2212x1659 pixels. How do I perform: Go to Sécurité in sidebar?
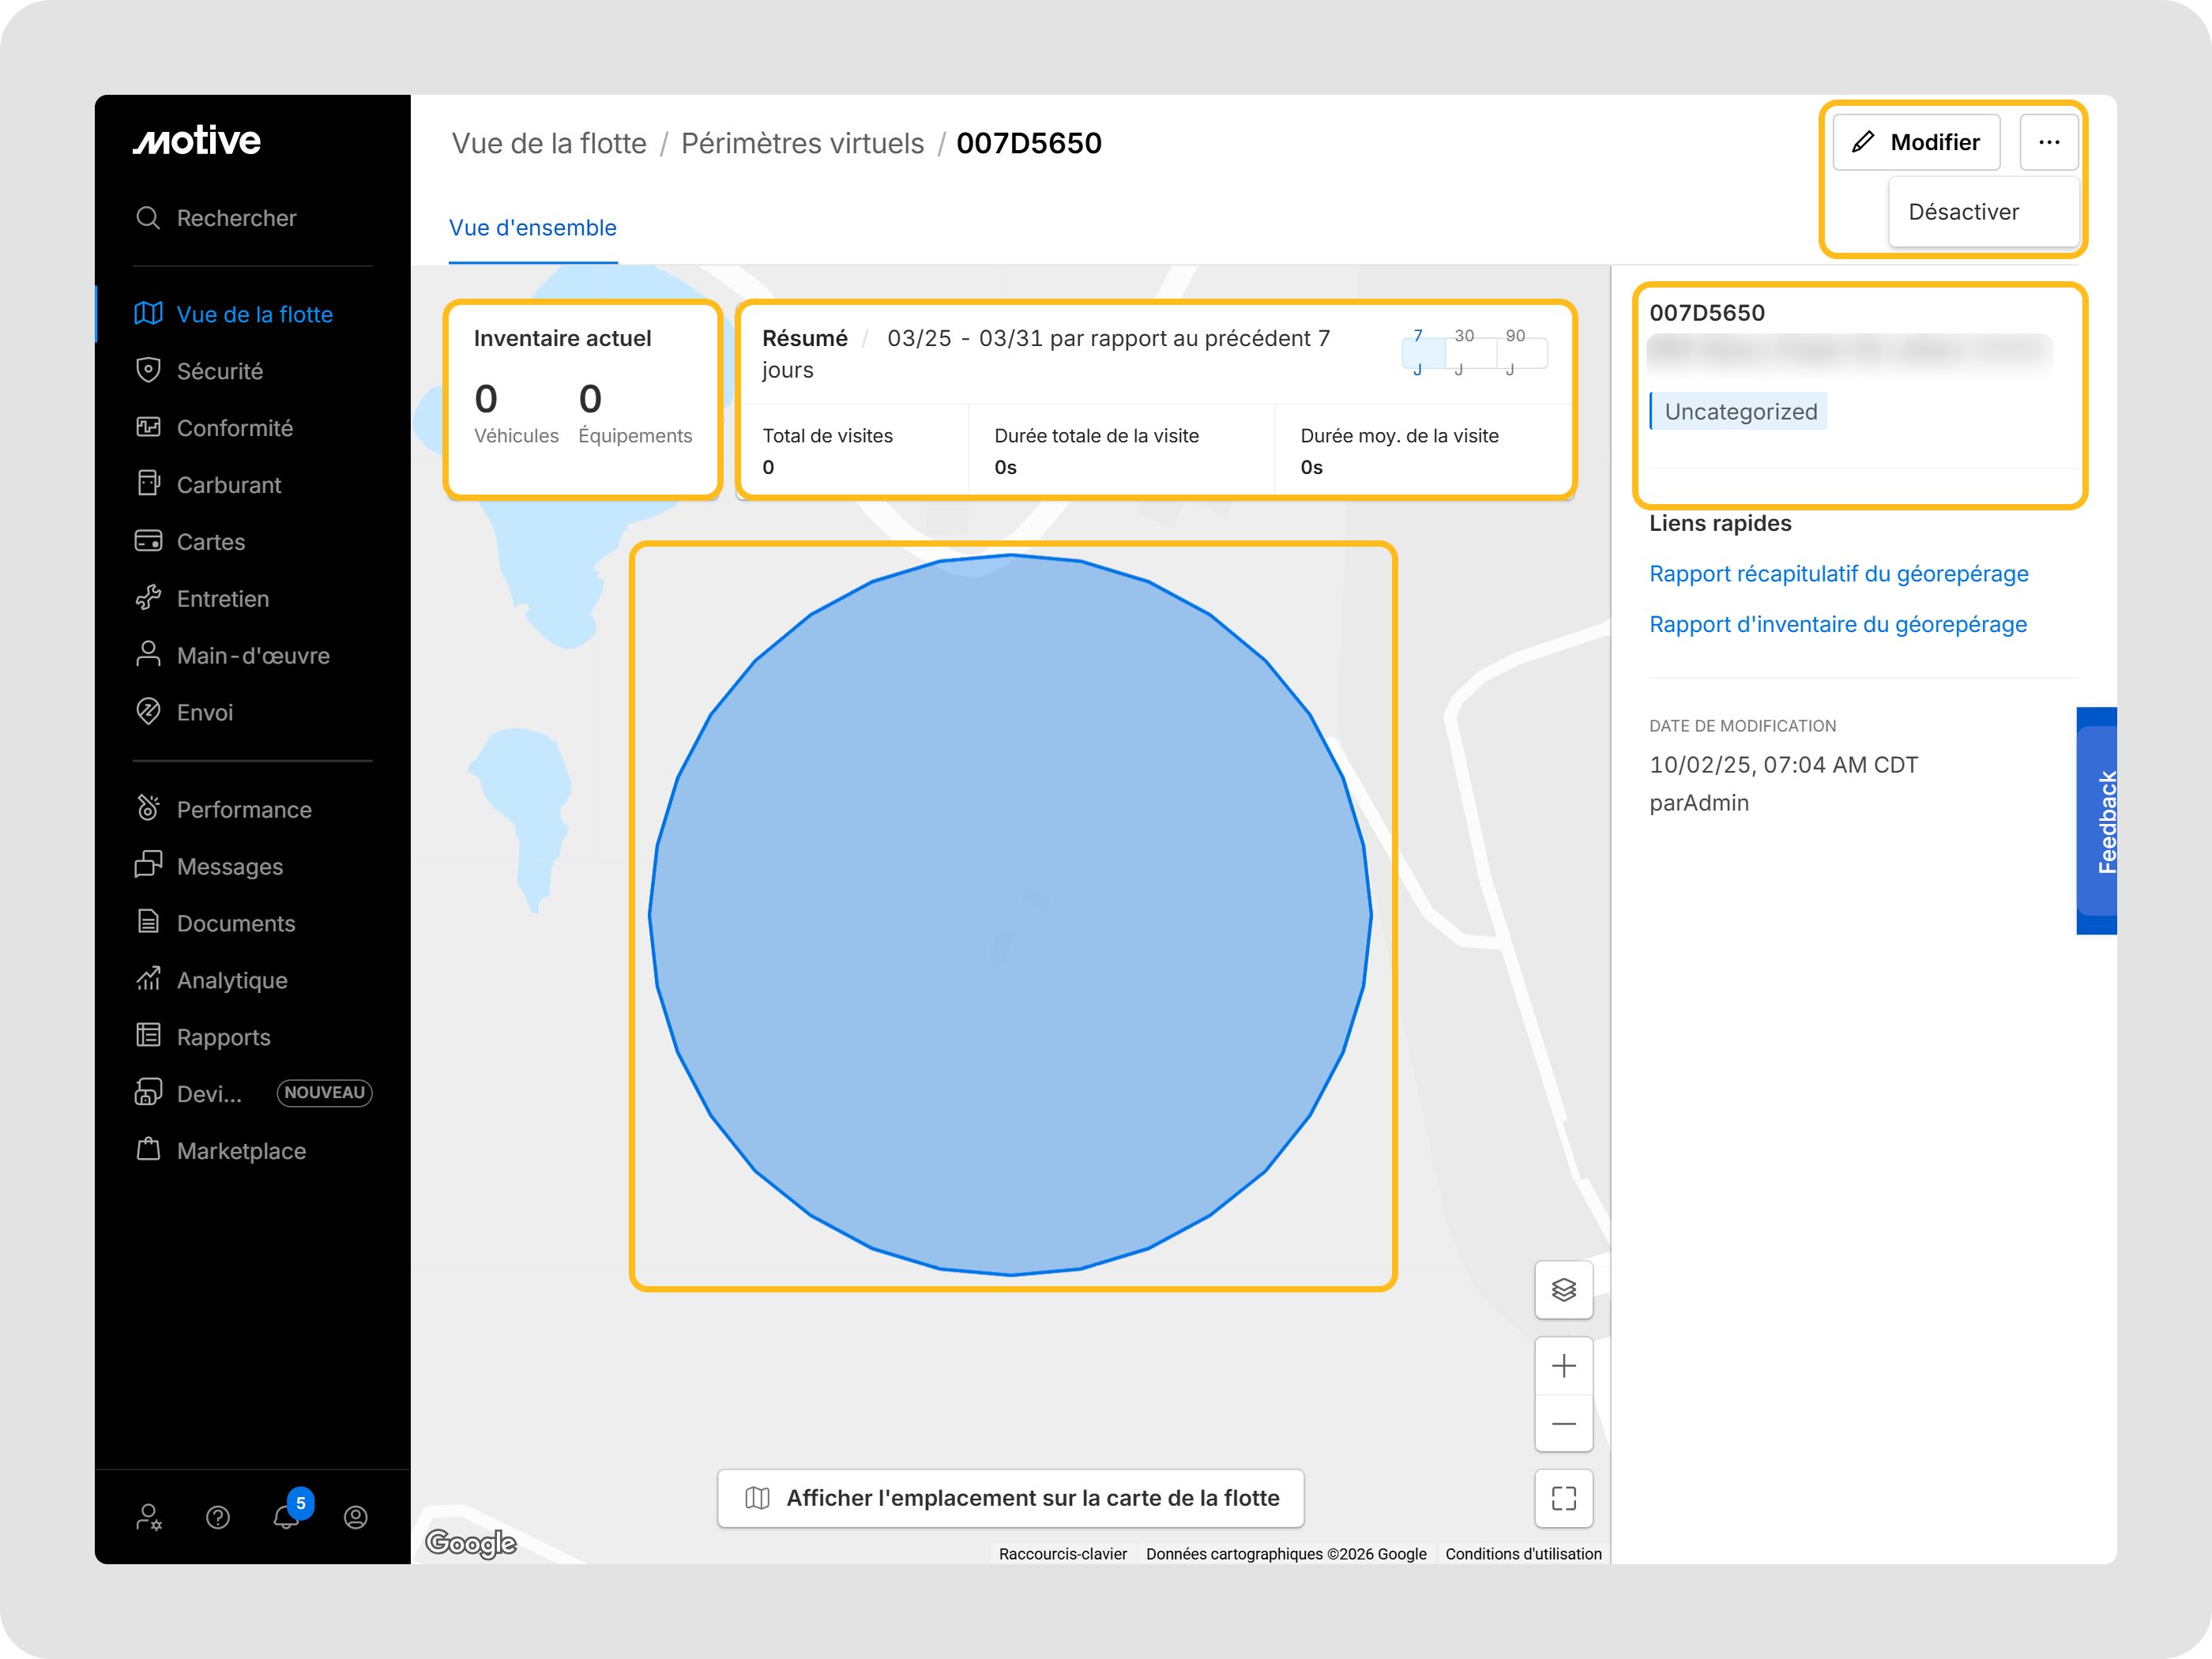coord(220,371)
